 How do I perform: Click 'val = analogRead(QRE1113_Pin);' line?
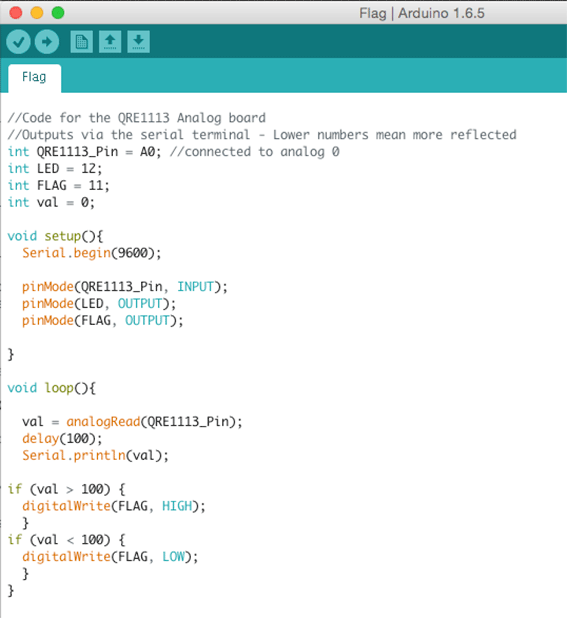coord(132,422)
